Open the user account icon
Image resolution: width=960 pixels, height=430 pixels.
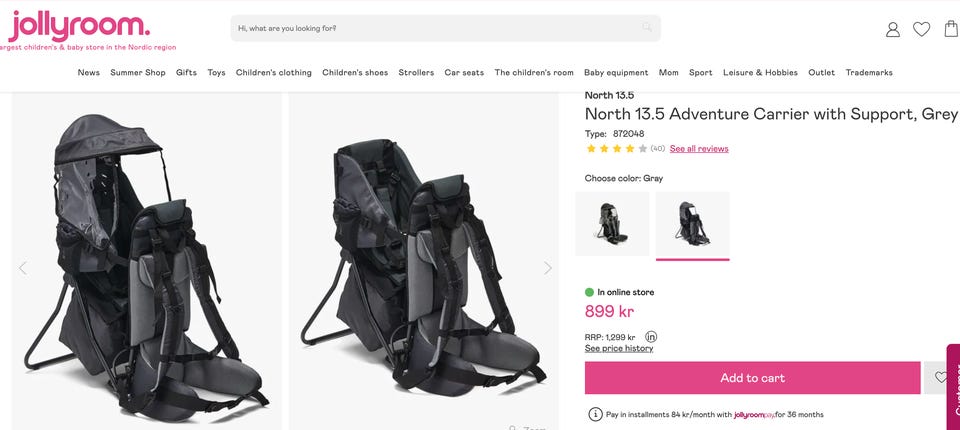893,29
